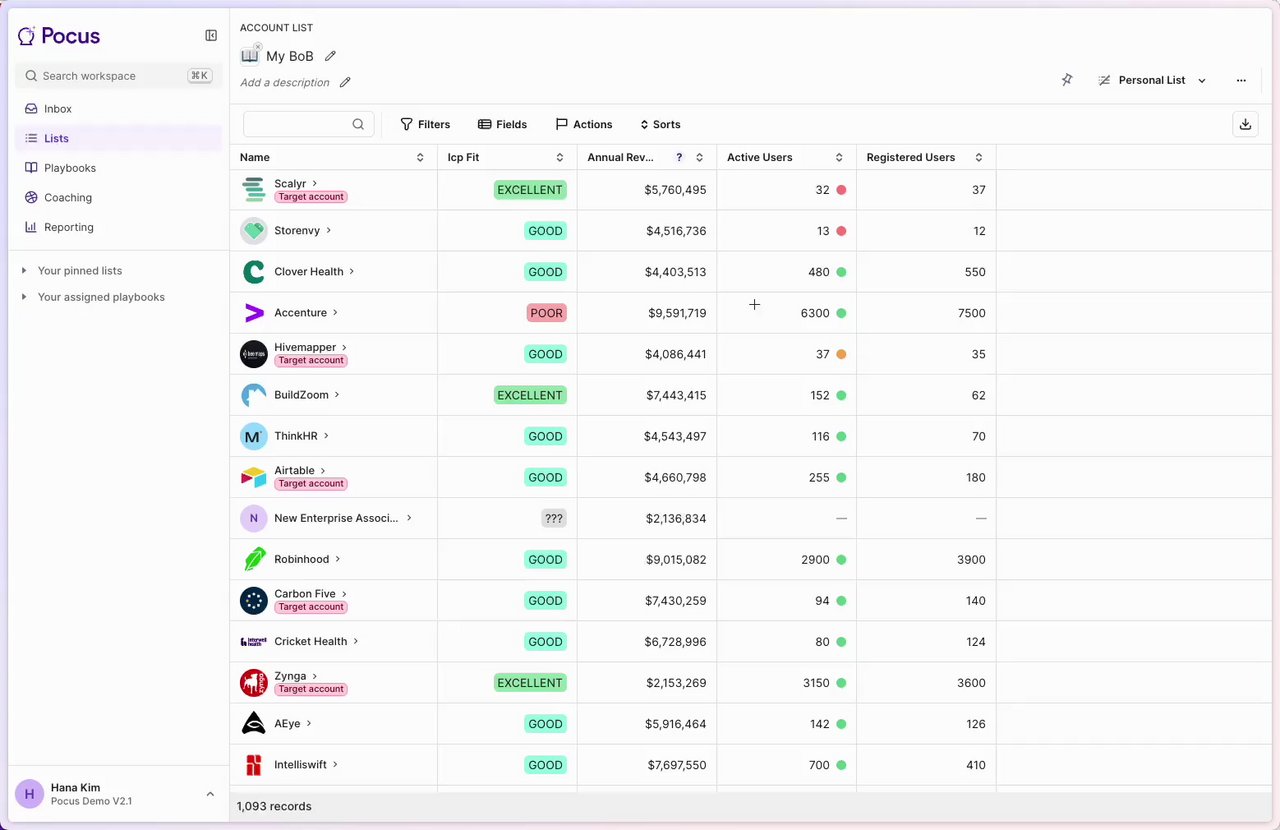Download the list with the export icon
Image resolution: width=1280 pixels, height=830 pixels.
1245,124
